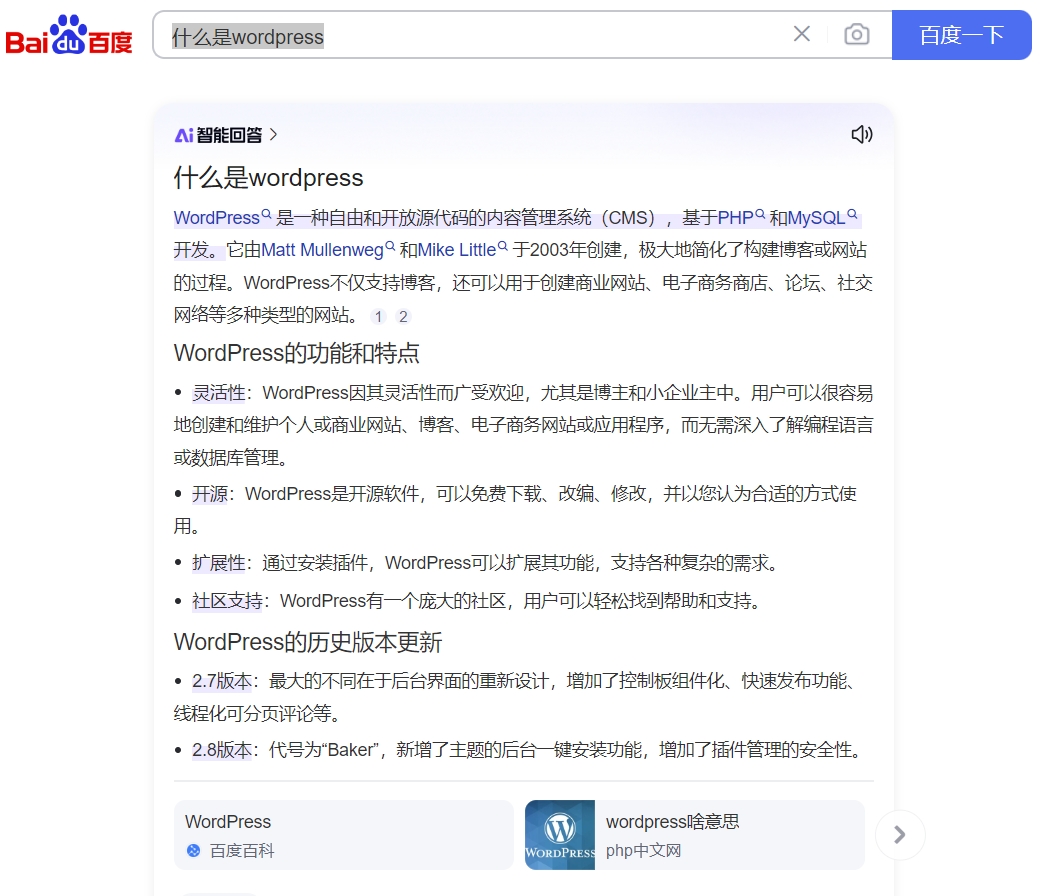This screenshot has height=896, width=1060.
Task: Click the php中文网 source name
Action: [x=643, y=851]
